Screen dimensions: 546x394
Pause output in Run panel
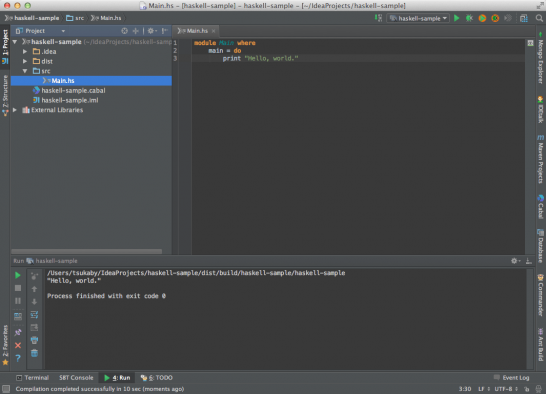[18, 301]
